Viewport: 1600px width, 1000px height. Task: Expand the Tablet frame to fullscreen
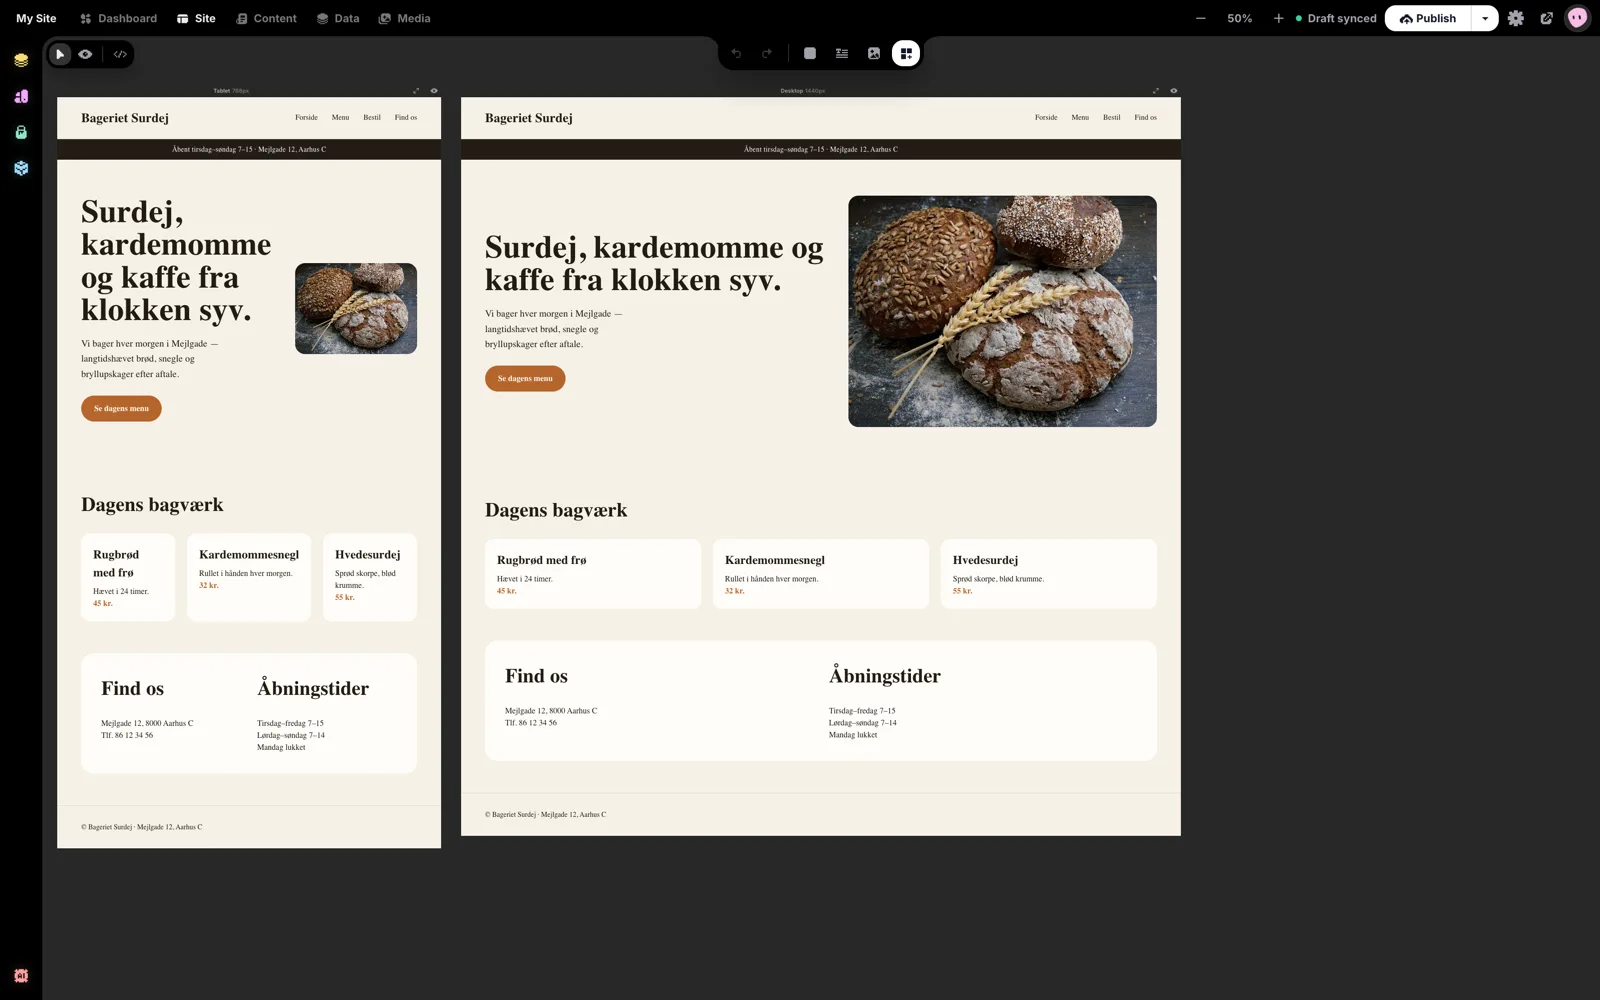pyautogui.click(x=416, y=91)
